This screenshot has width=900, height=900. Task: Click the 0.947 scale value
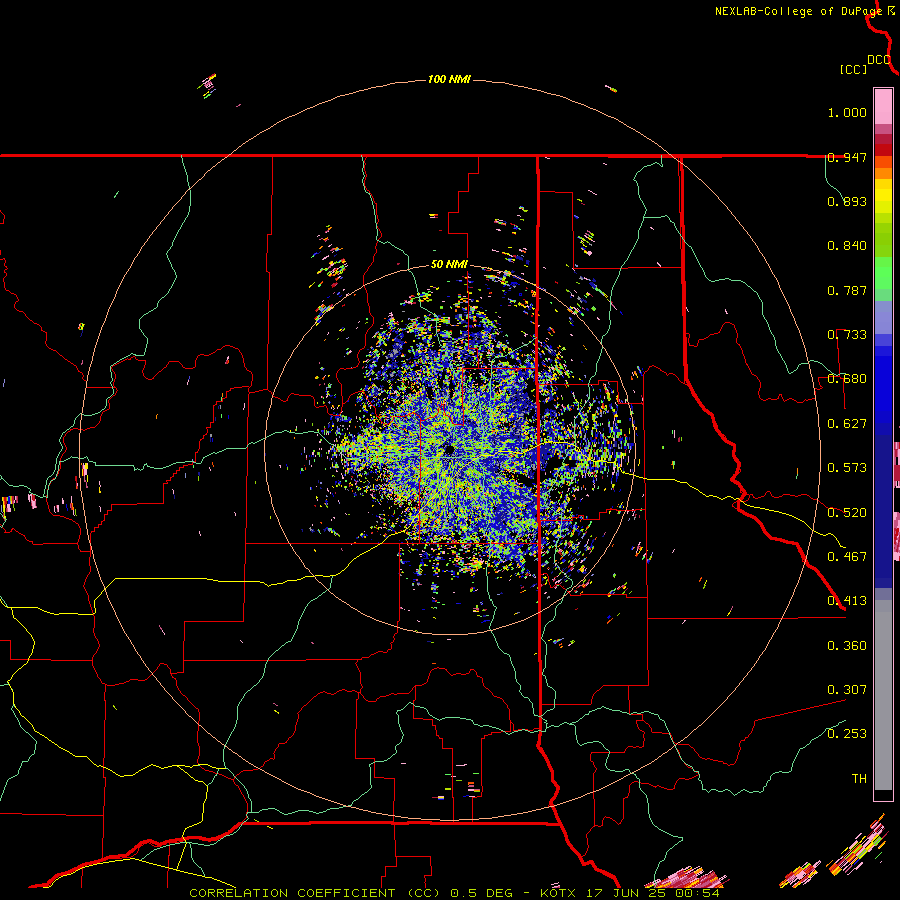pyautogui.click(x=847, y=157)
